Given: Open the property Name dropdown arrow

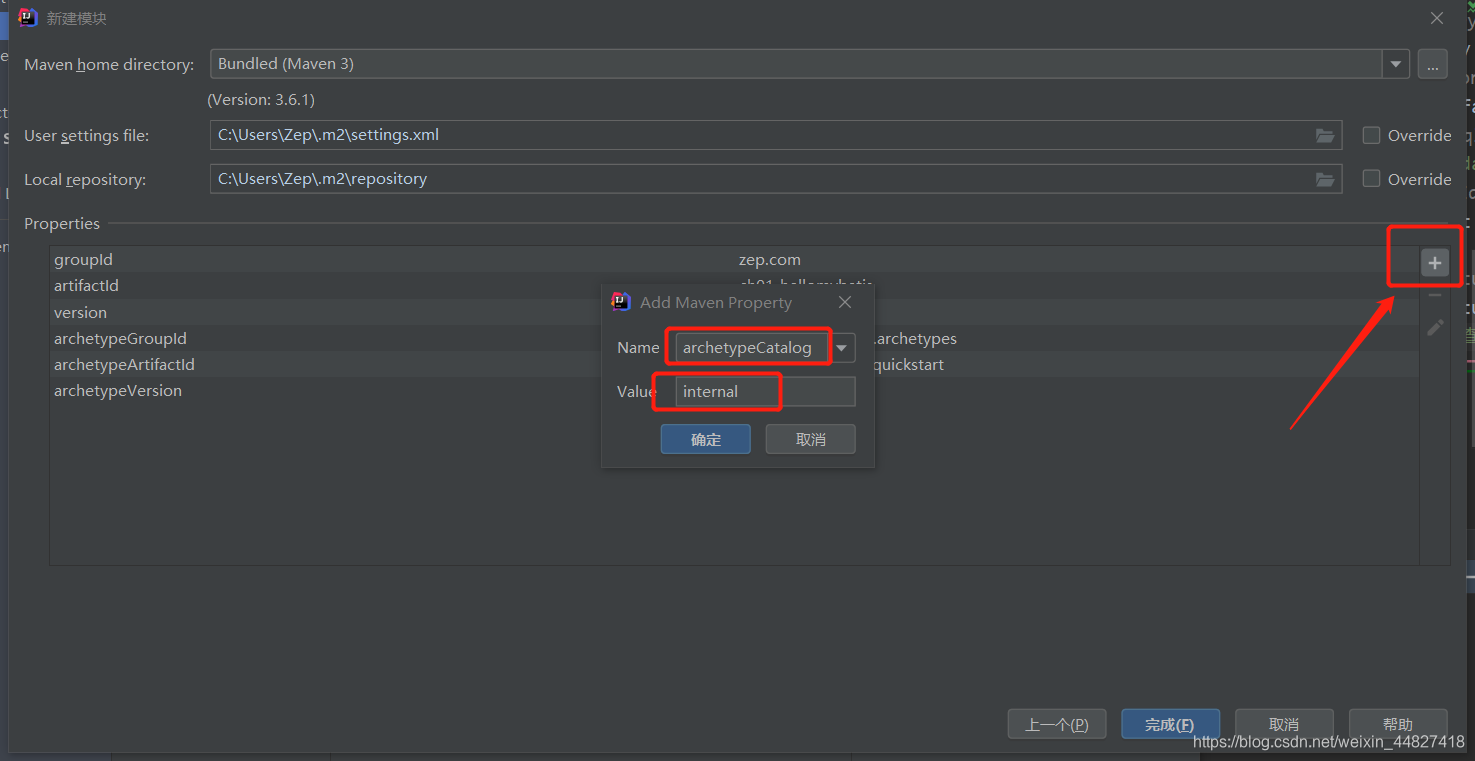Looking at the screenshot, I should [842, 348].
